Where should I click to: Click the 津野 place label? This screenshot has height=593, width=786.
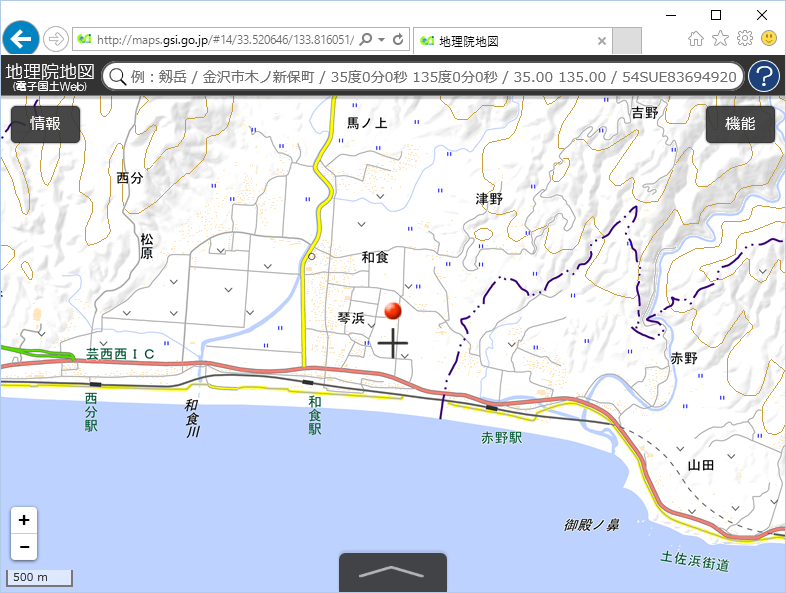click(x=489, y=199)
